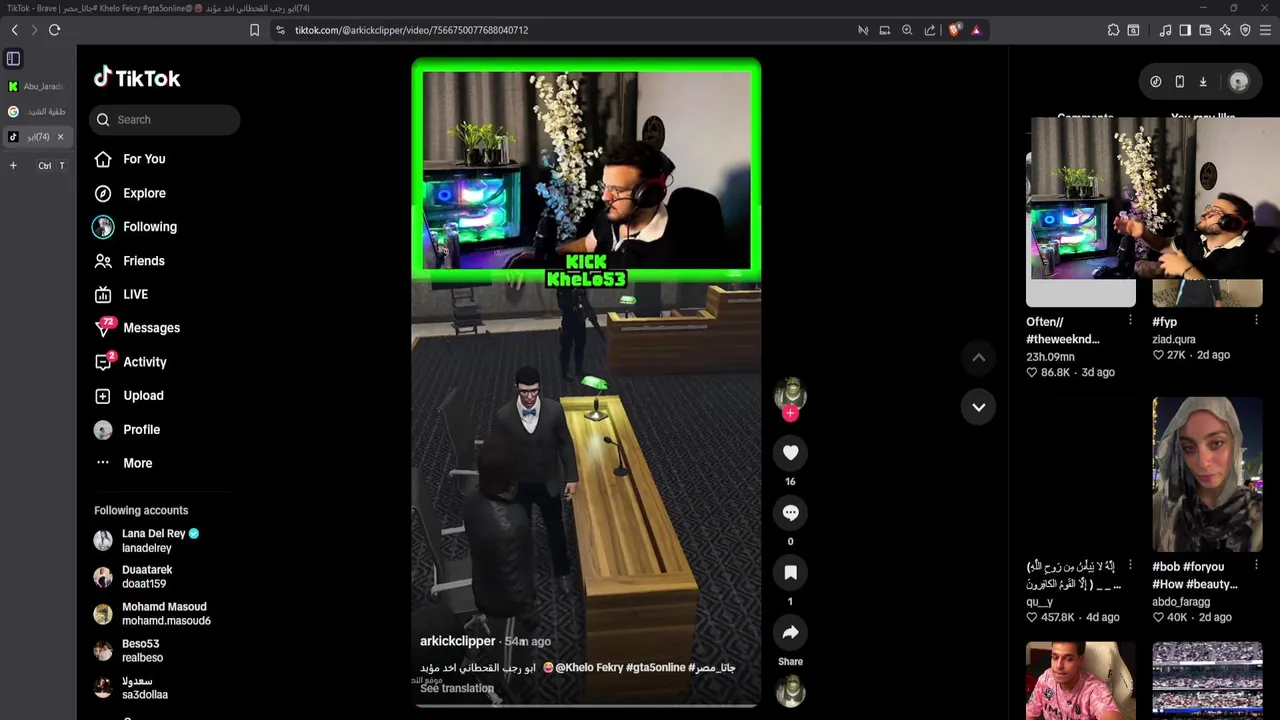Like the video with heart icon

tap(790, 453)
